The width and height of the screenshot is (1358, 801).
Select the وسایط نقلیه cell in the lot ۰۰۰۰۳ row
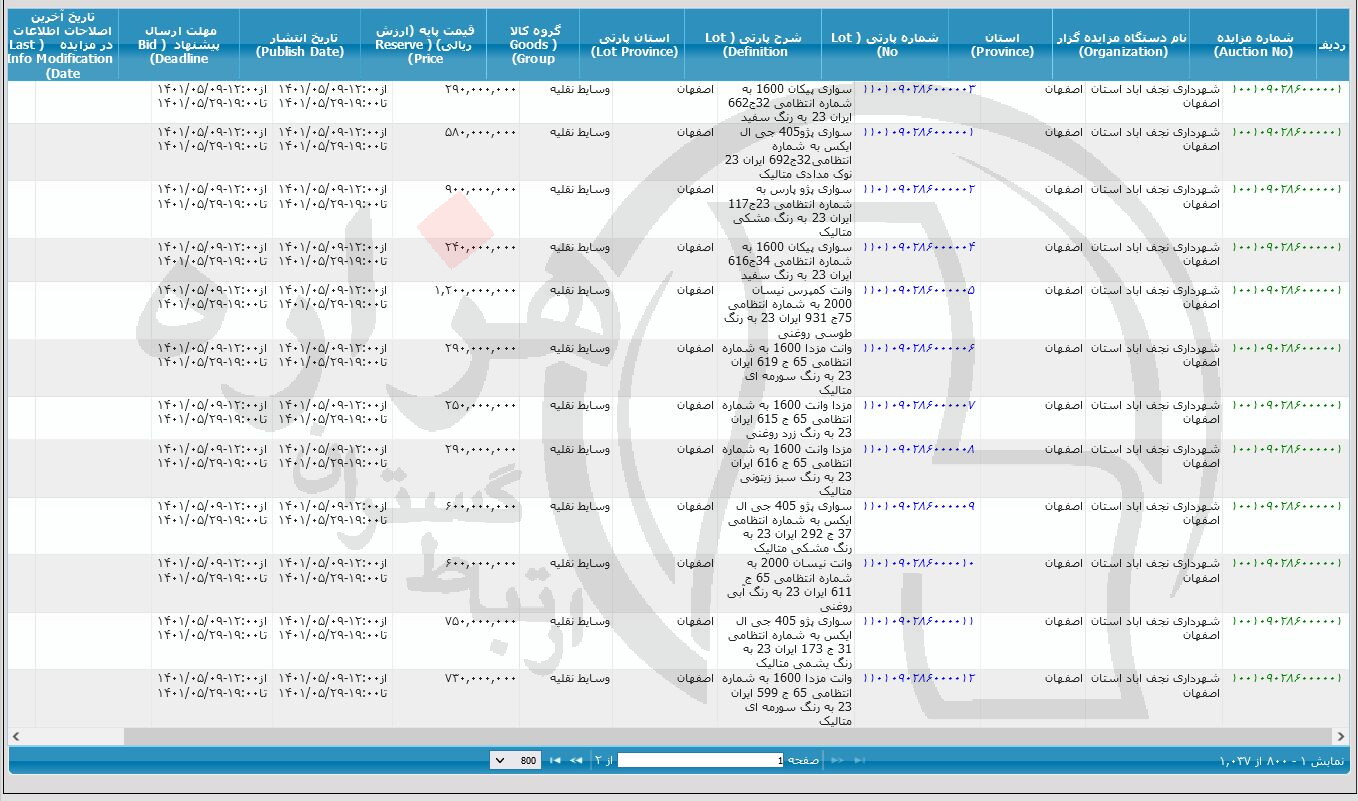click(x=579, y=89)
